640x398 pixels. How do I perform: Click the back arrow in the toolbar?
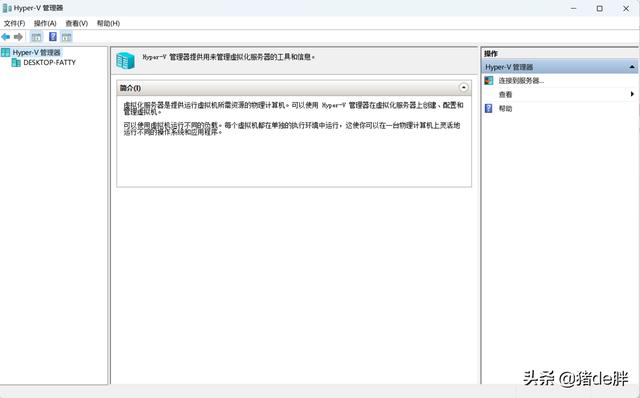[x=6, y=37]
